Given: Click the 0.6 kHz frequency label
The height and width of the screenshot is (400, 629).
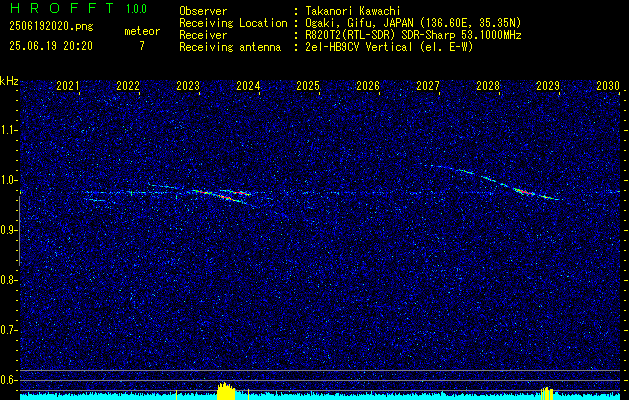Looking at the screenshot, I should coord(9,380).
